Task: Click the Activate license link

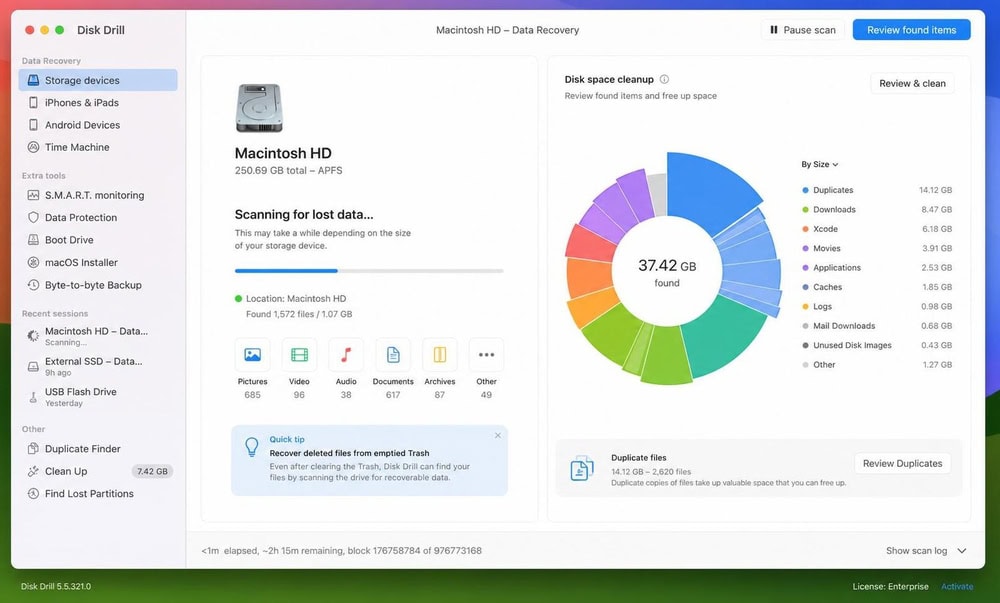Action: point(957,586)
